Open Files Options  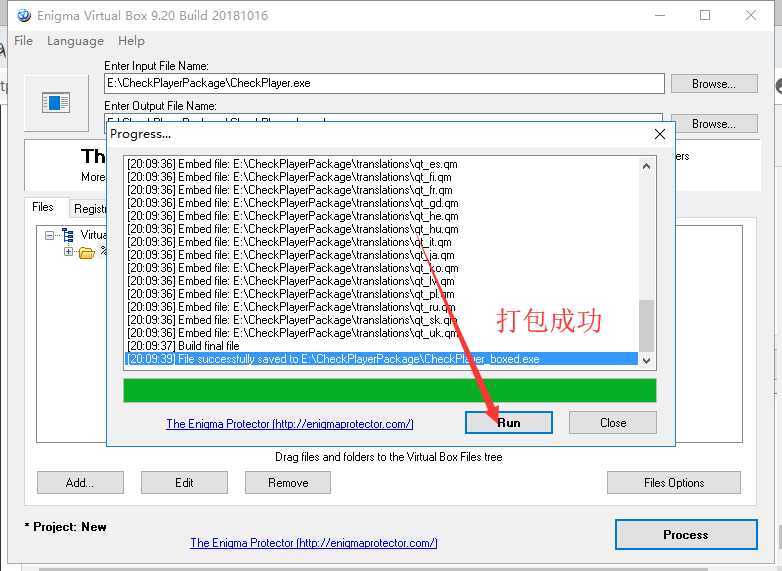pyautogui.click(x=674, y=483)
